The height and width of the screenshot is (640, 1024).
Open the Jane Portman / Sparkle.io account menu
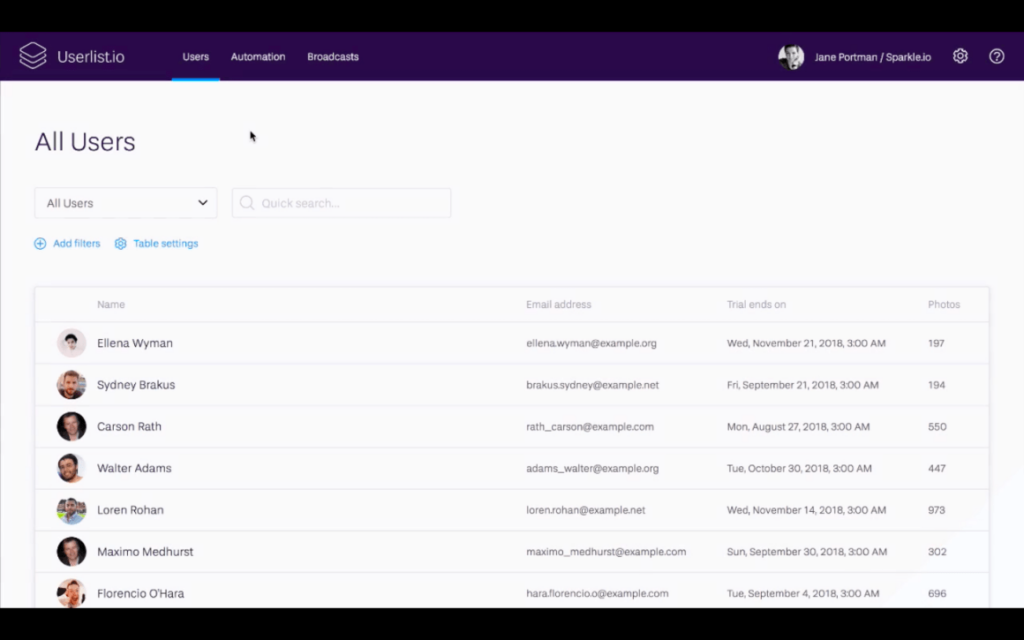point(872,57)
